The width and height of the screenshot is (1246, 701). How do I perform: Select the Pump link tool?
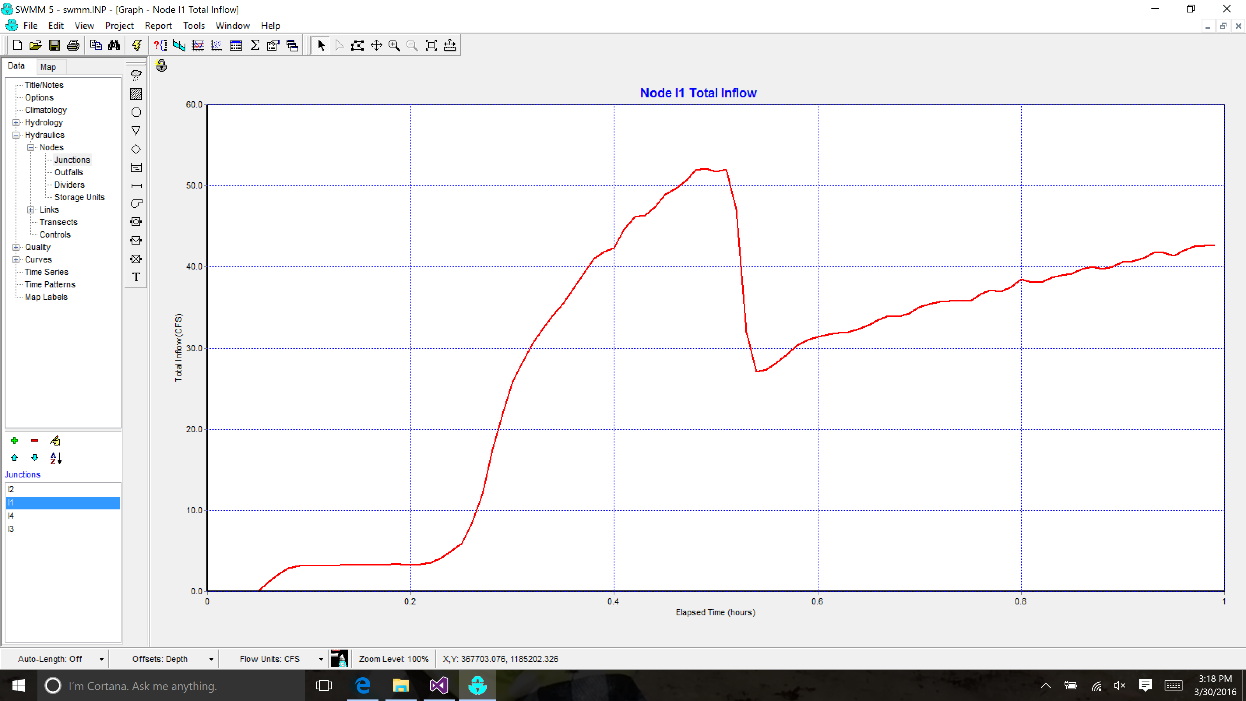(x=136, y=203)
